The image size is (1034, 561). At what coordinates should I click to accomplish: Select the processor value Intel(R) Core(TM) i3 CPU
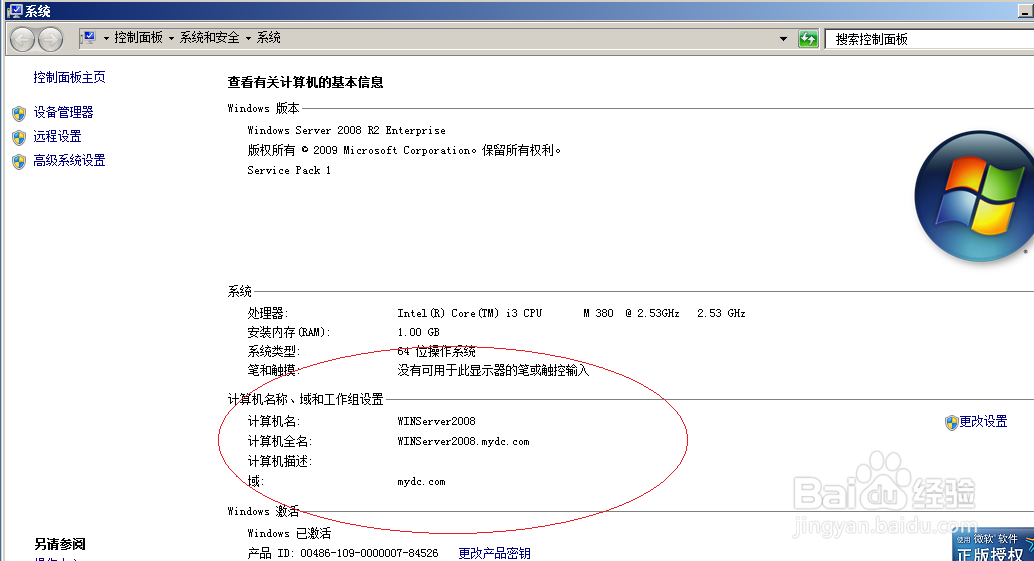[x=470, y=313]
